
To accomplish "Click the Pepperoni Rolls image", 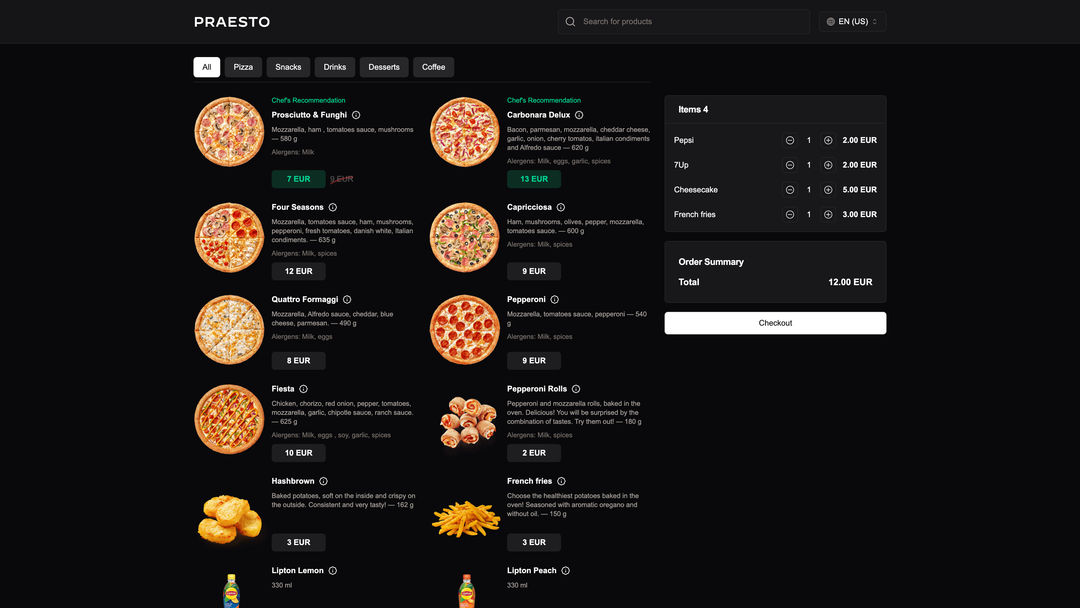I will [x=468, y=421].
